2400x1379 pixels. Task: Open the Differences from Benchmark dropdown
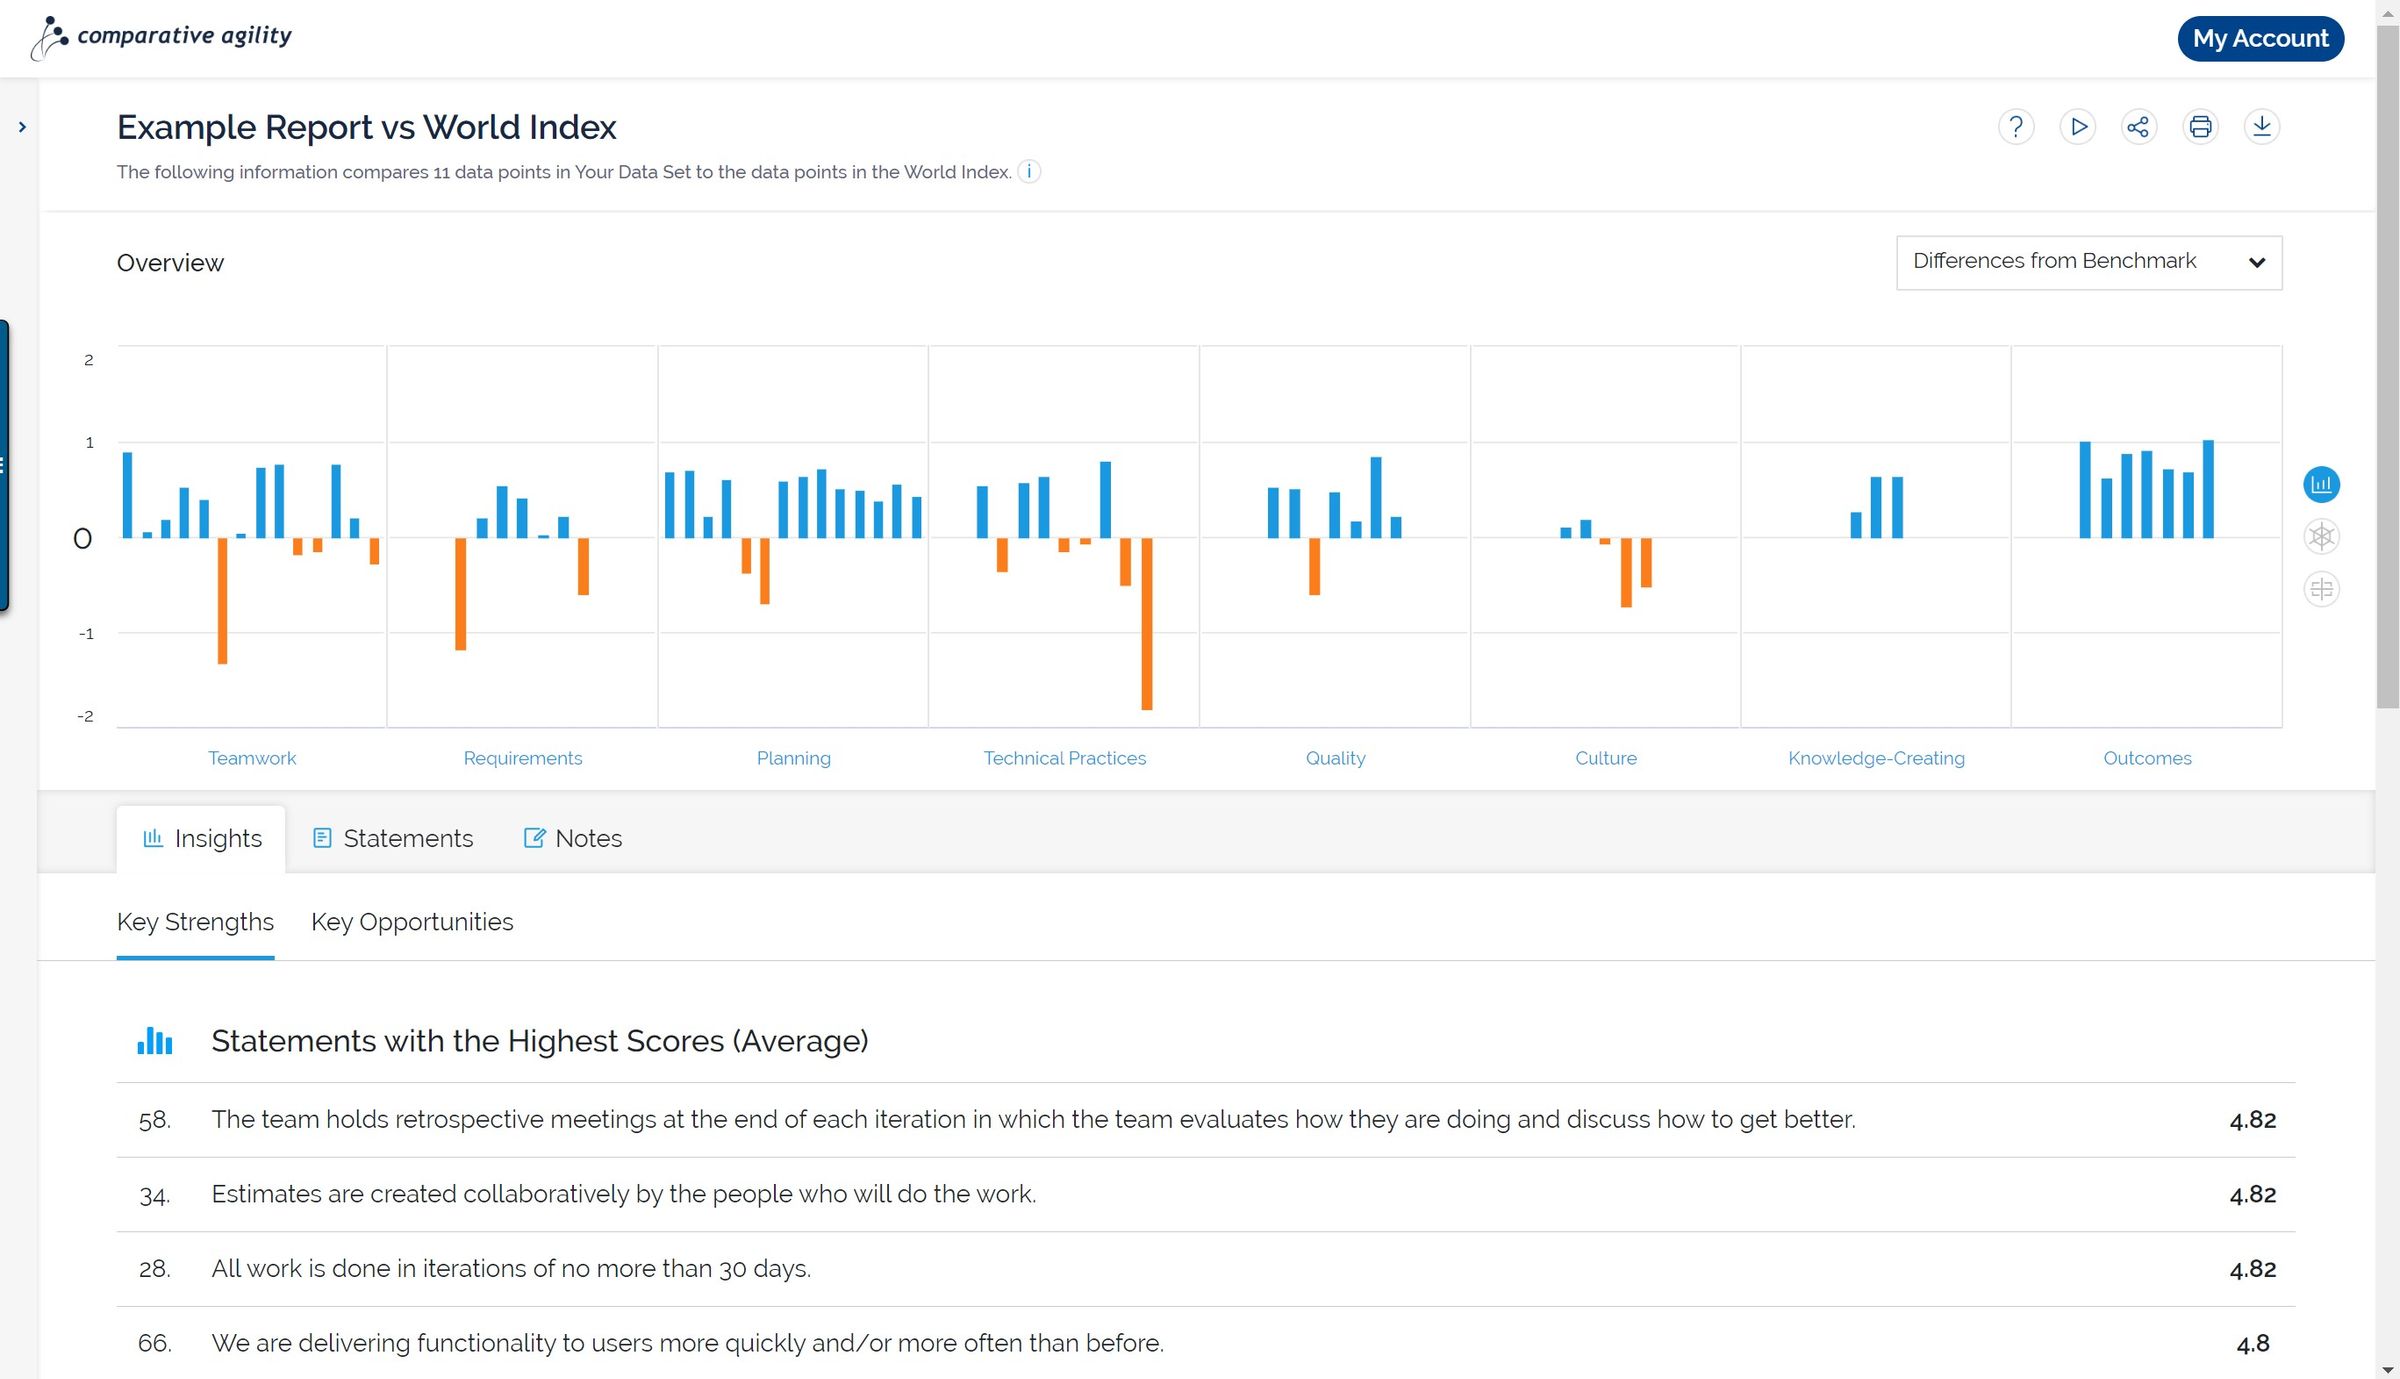coord(2088,261)
